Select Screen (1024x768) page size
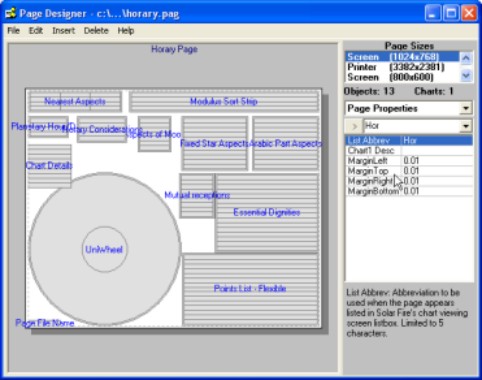482x380 pixels. tap(402, 57)
